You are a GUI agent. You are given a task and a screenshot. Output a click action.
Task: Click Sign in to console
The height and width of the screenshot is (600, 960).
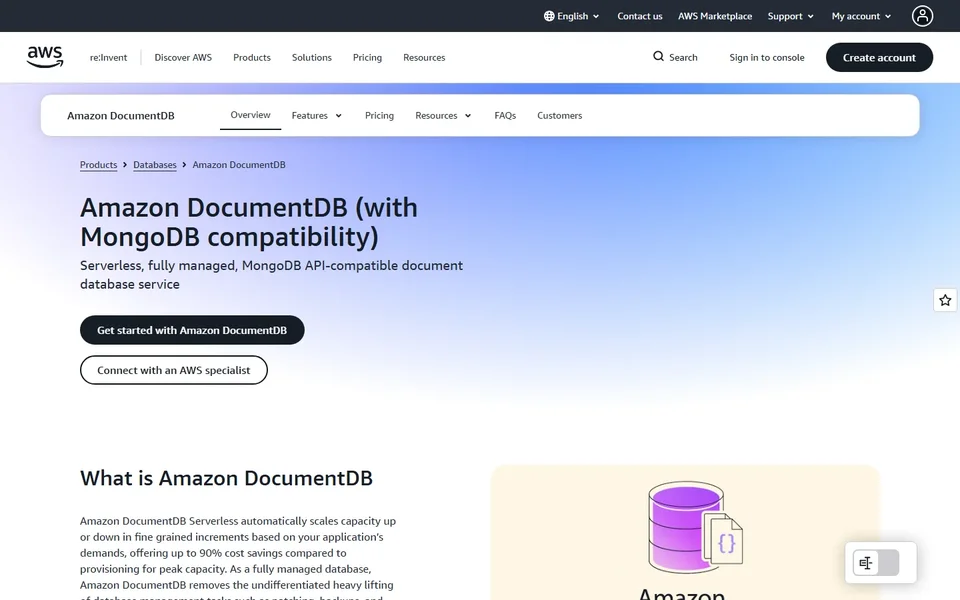(x=767, y=58)
